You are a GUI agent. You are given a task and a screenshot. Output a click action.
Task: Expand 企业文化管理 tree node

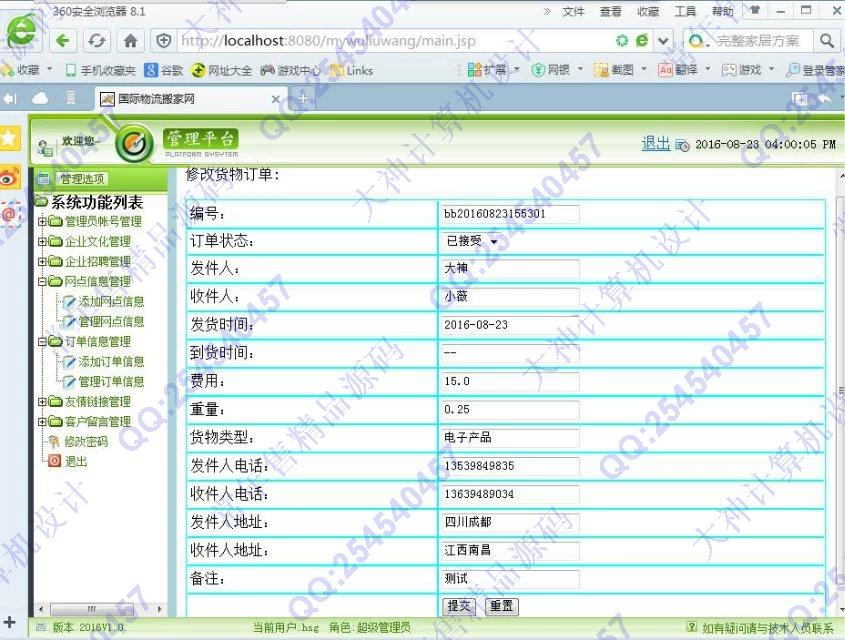[42, 241]
